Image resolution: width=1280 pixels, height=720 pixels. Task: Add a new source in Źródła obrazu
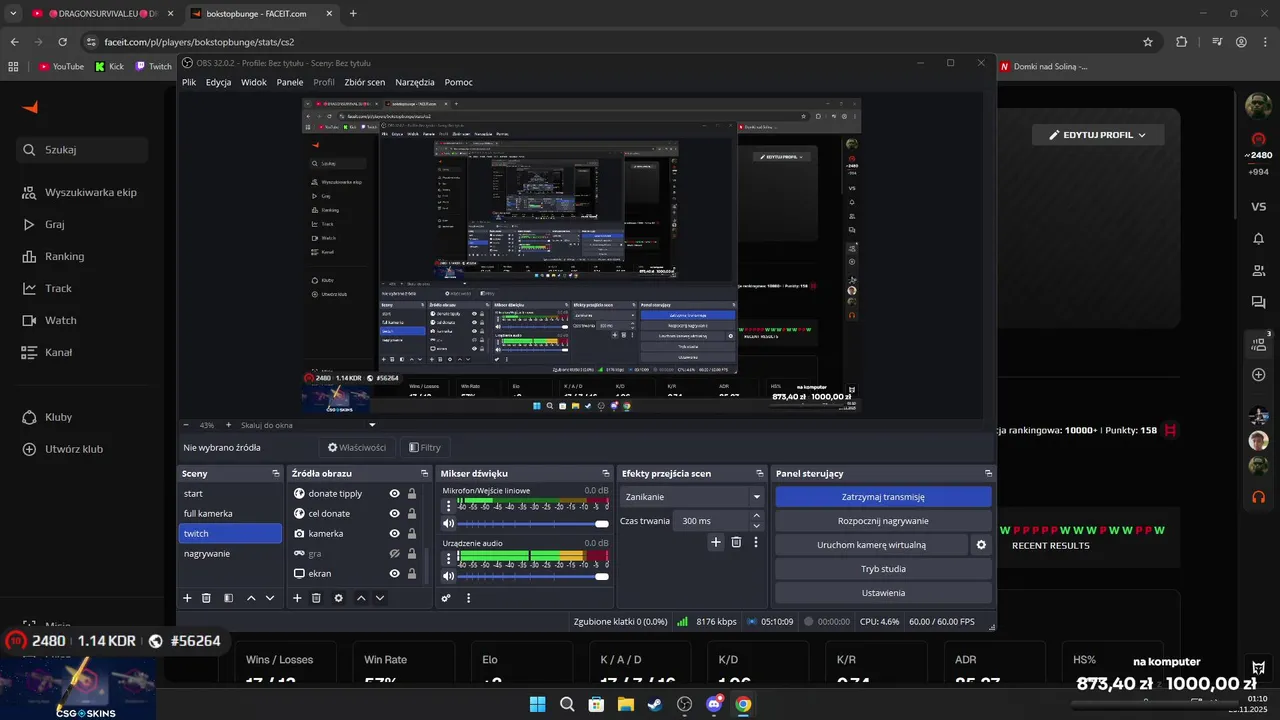(297, 598)
